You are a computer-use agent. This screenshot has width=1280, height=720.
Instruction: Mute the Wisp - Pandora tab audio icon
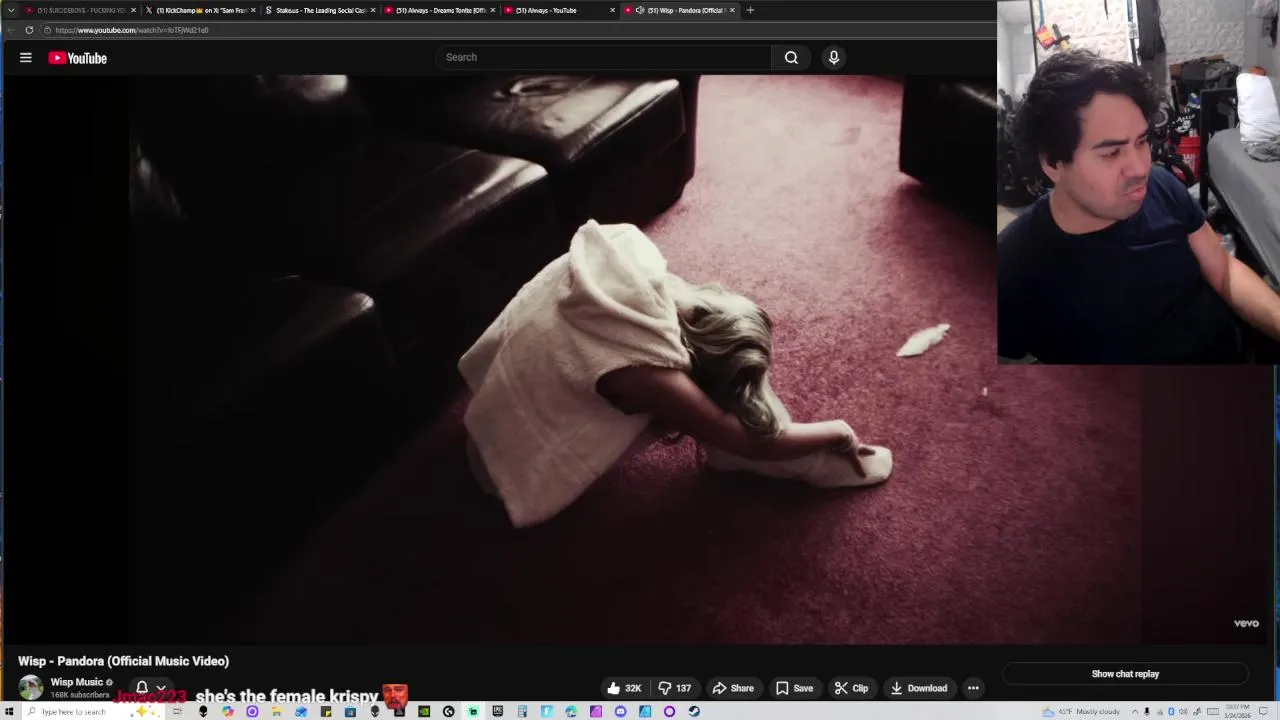(x=640, y=10)
